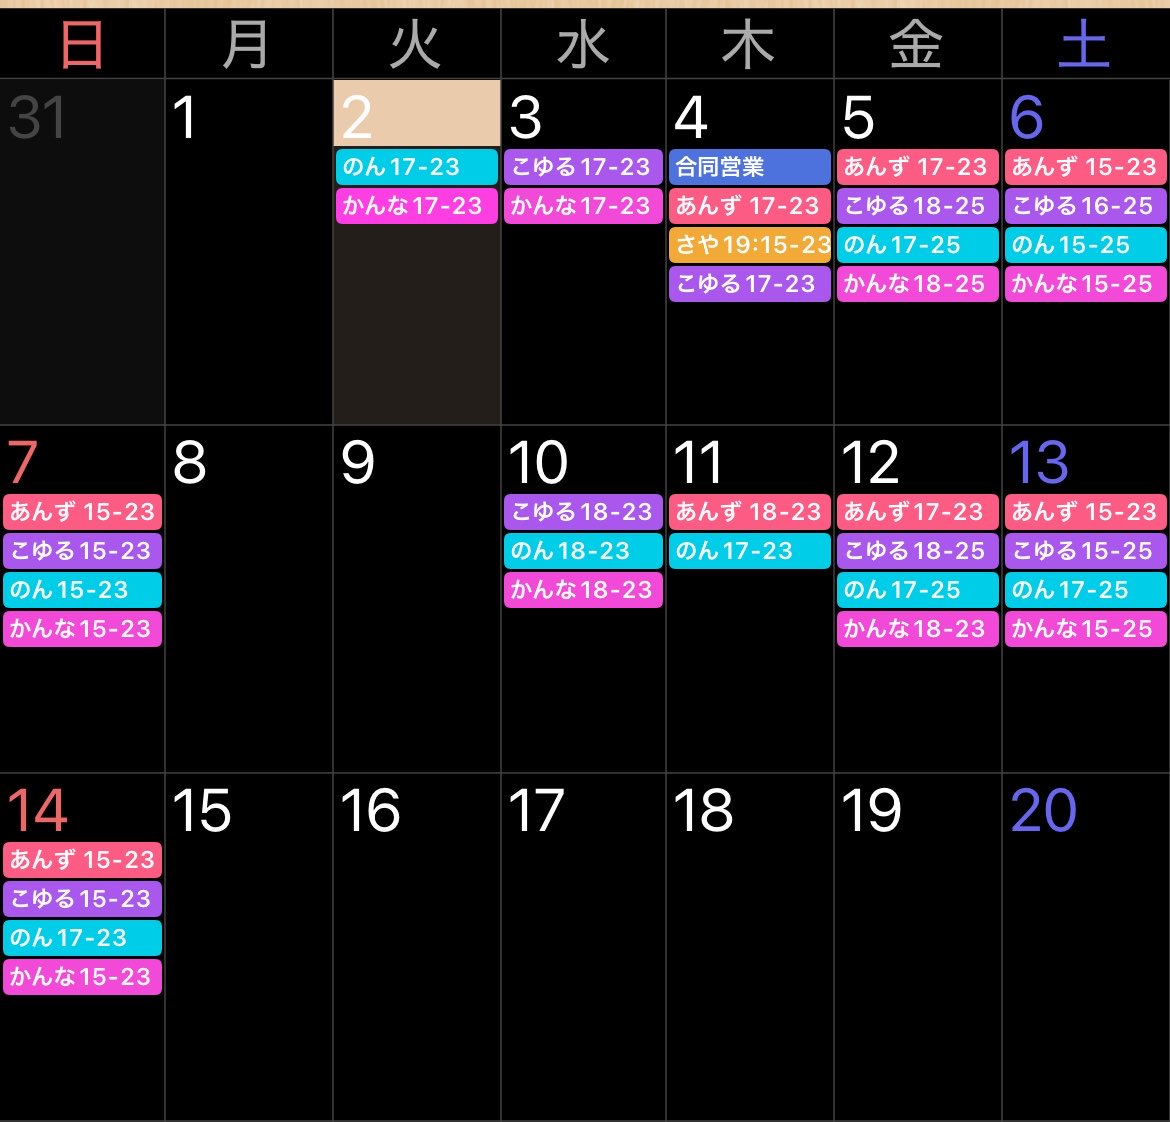This screenshot has width=1170, height=1122.
Task: Open the あんず 17-23 event on day 12
Action: click(918, 512)
